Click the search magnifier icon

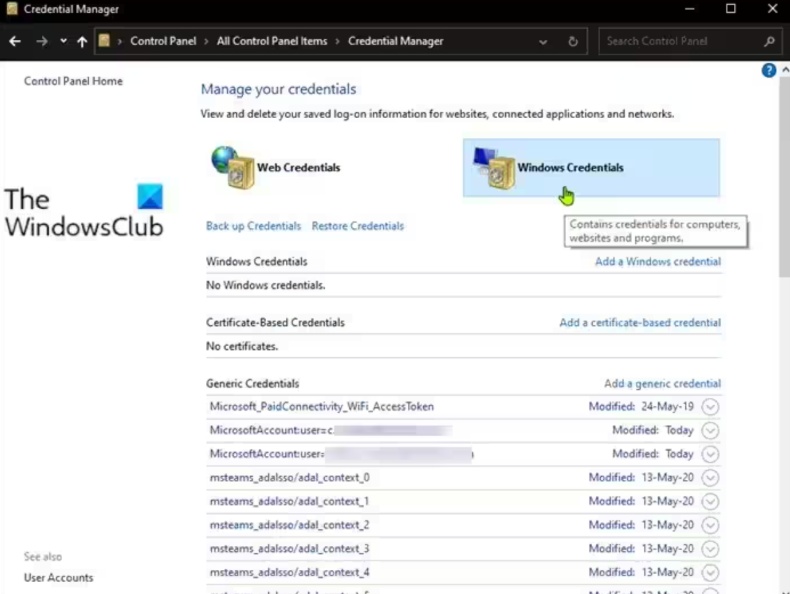point(769,41)
